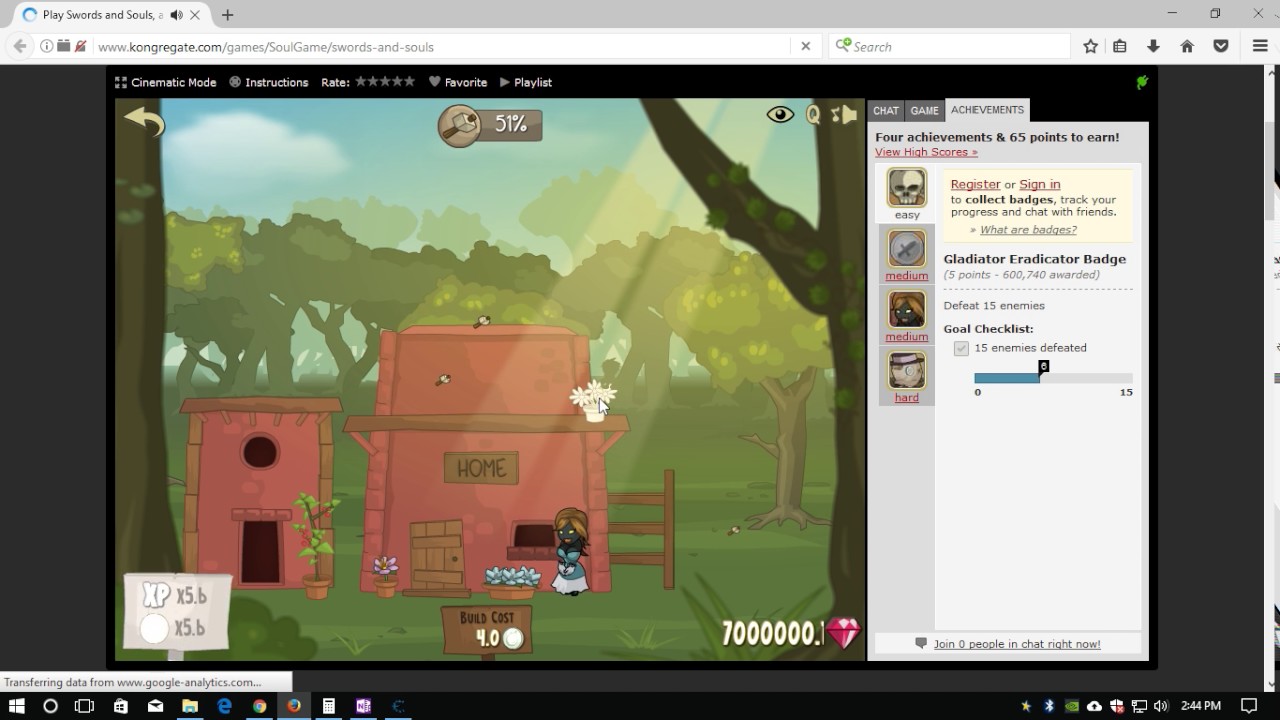Screen dimensions: 1280x720
Task: Enable Cinematic Mode
Action: point(166,83)
